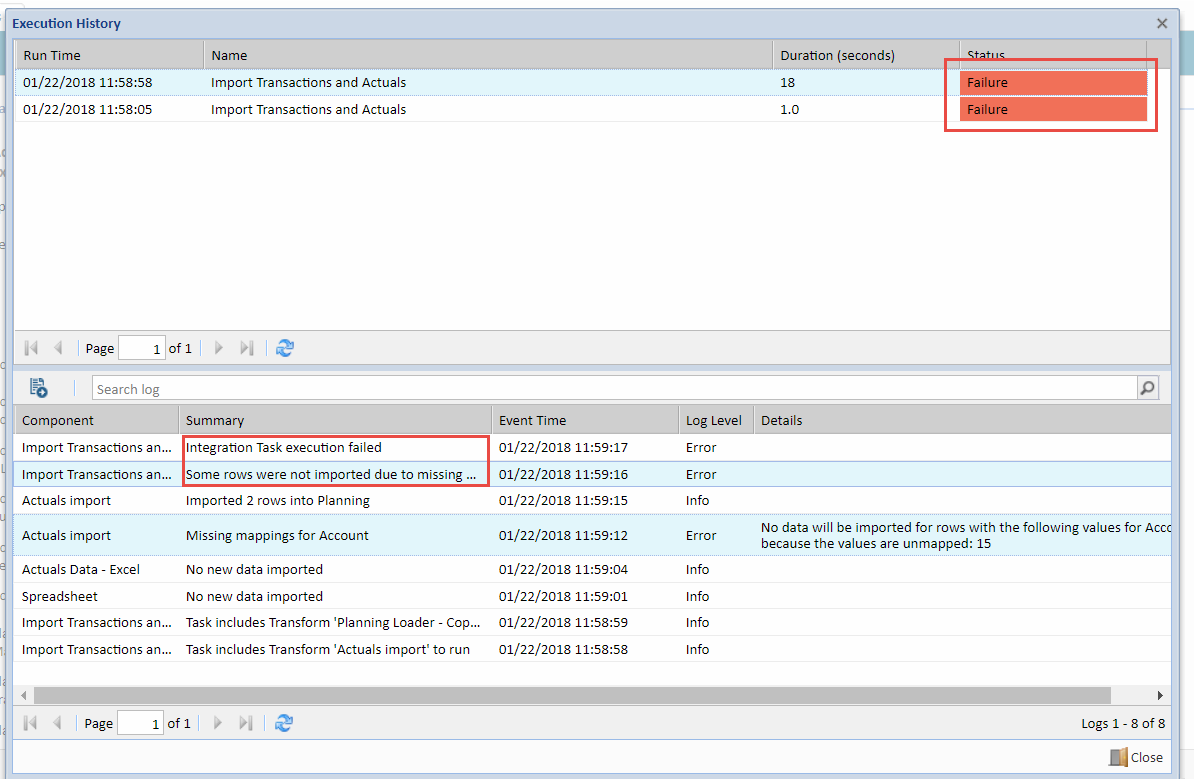Sort by Run Time column header

(x=110, y=56)
